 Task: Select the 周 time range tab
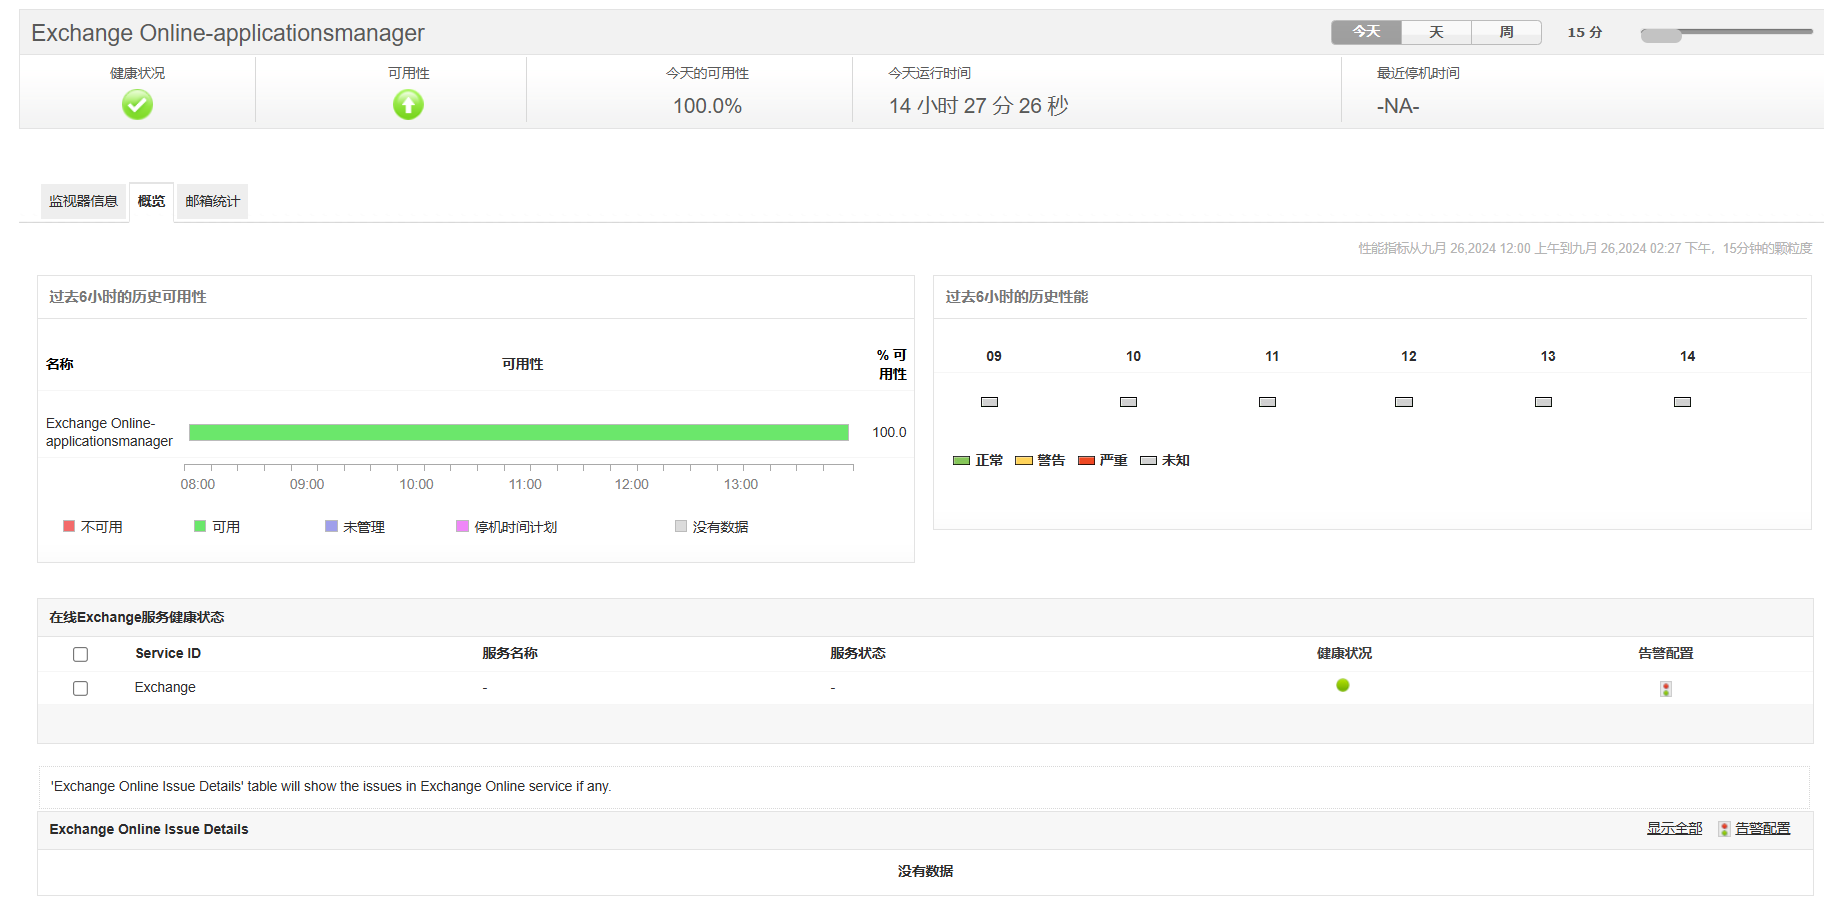[x=1506, y=32]
